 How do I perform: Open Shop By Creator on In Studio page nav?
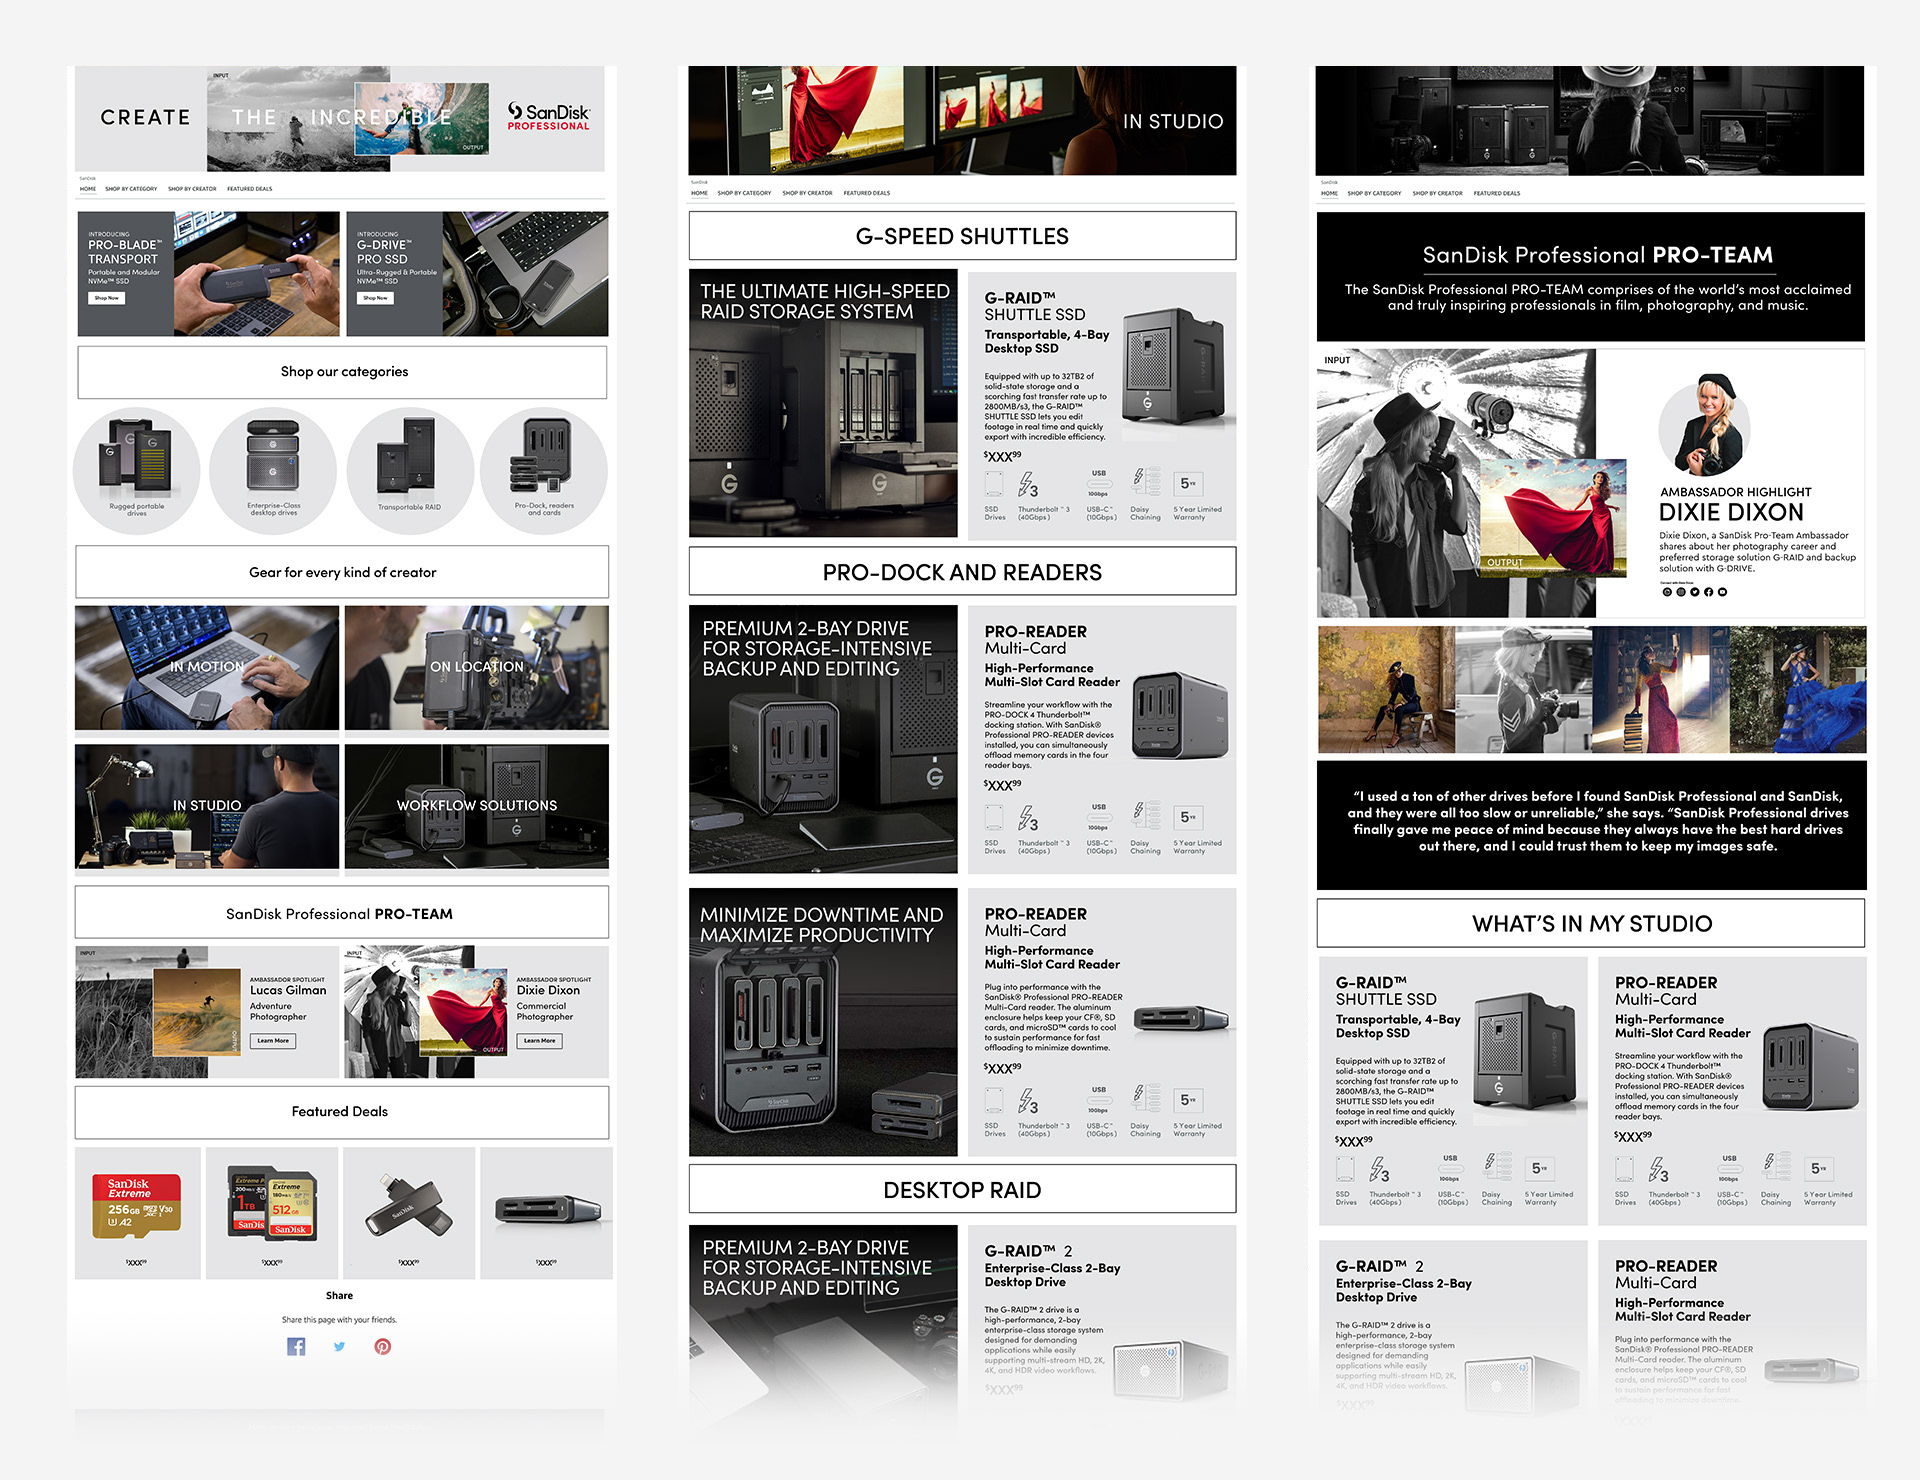[807, 193]
